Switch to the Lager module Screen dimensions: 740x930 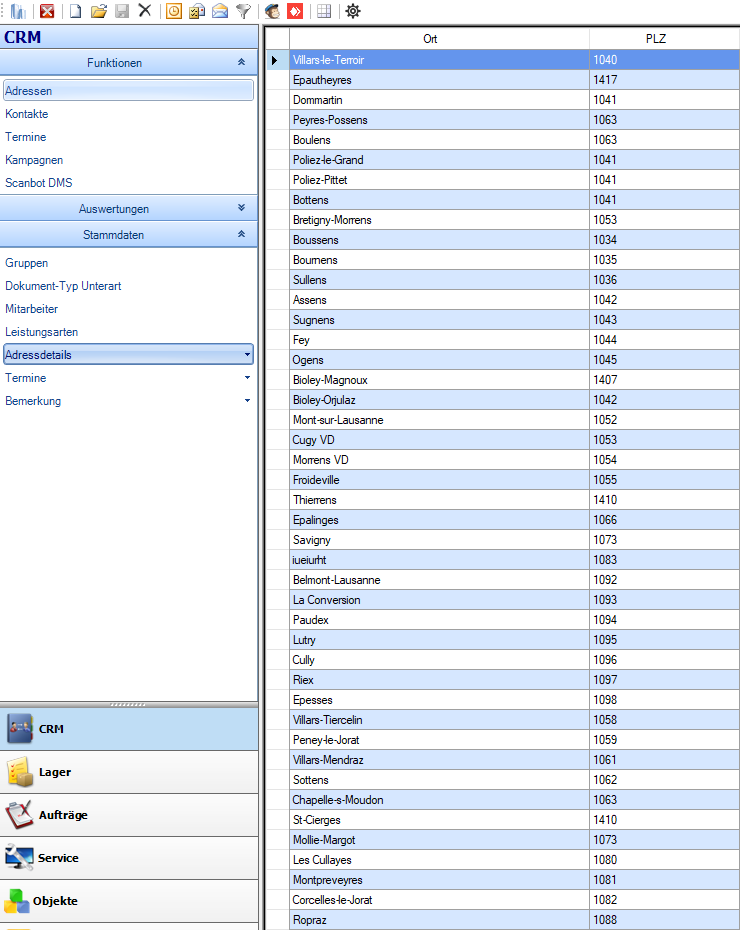[x=129, y=772]
